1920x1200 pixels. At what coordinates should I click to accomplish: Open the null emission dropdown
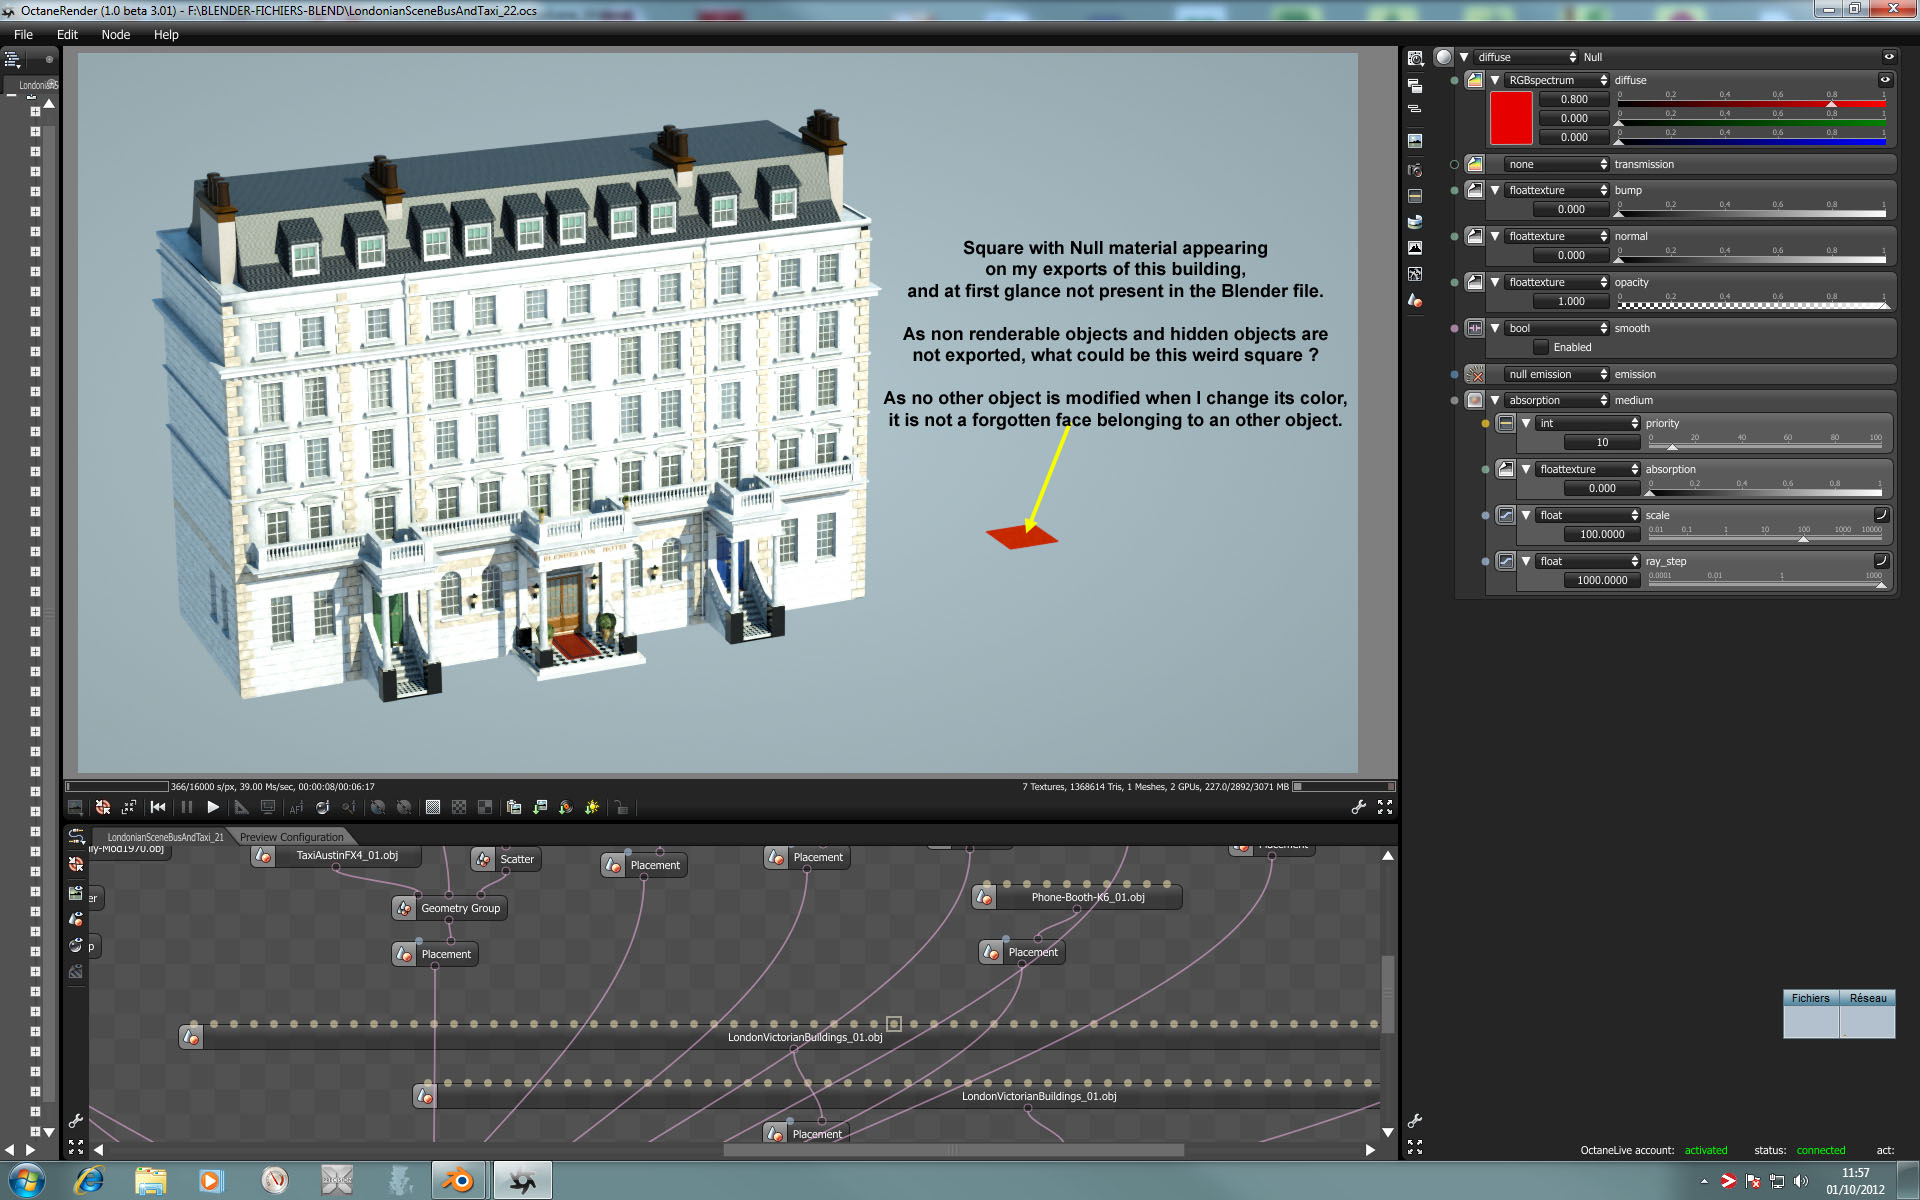pyautogui.click(x=1557, y=374)
